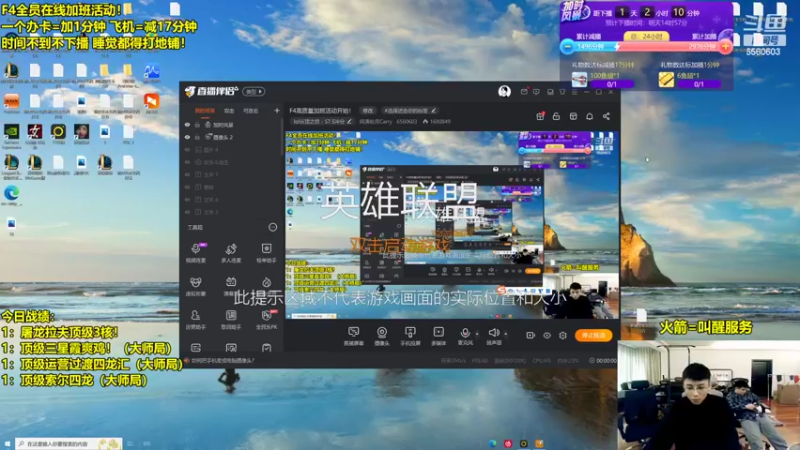
Task: Open the Windows Start button
Action: (7, 444)
